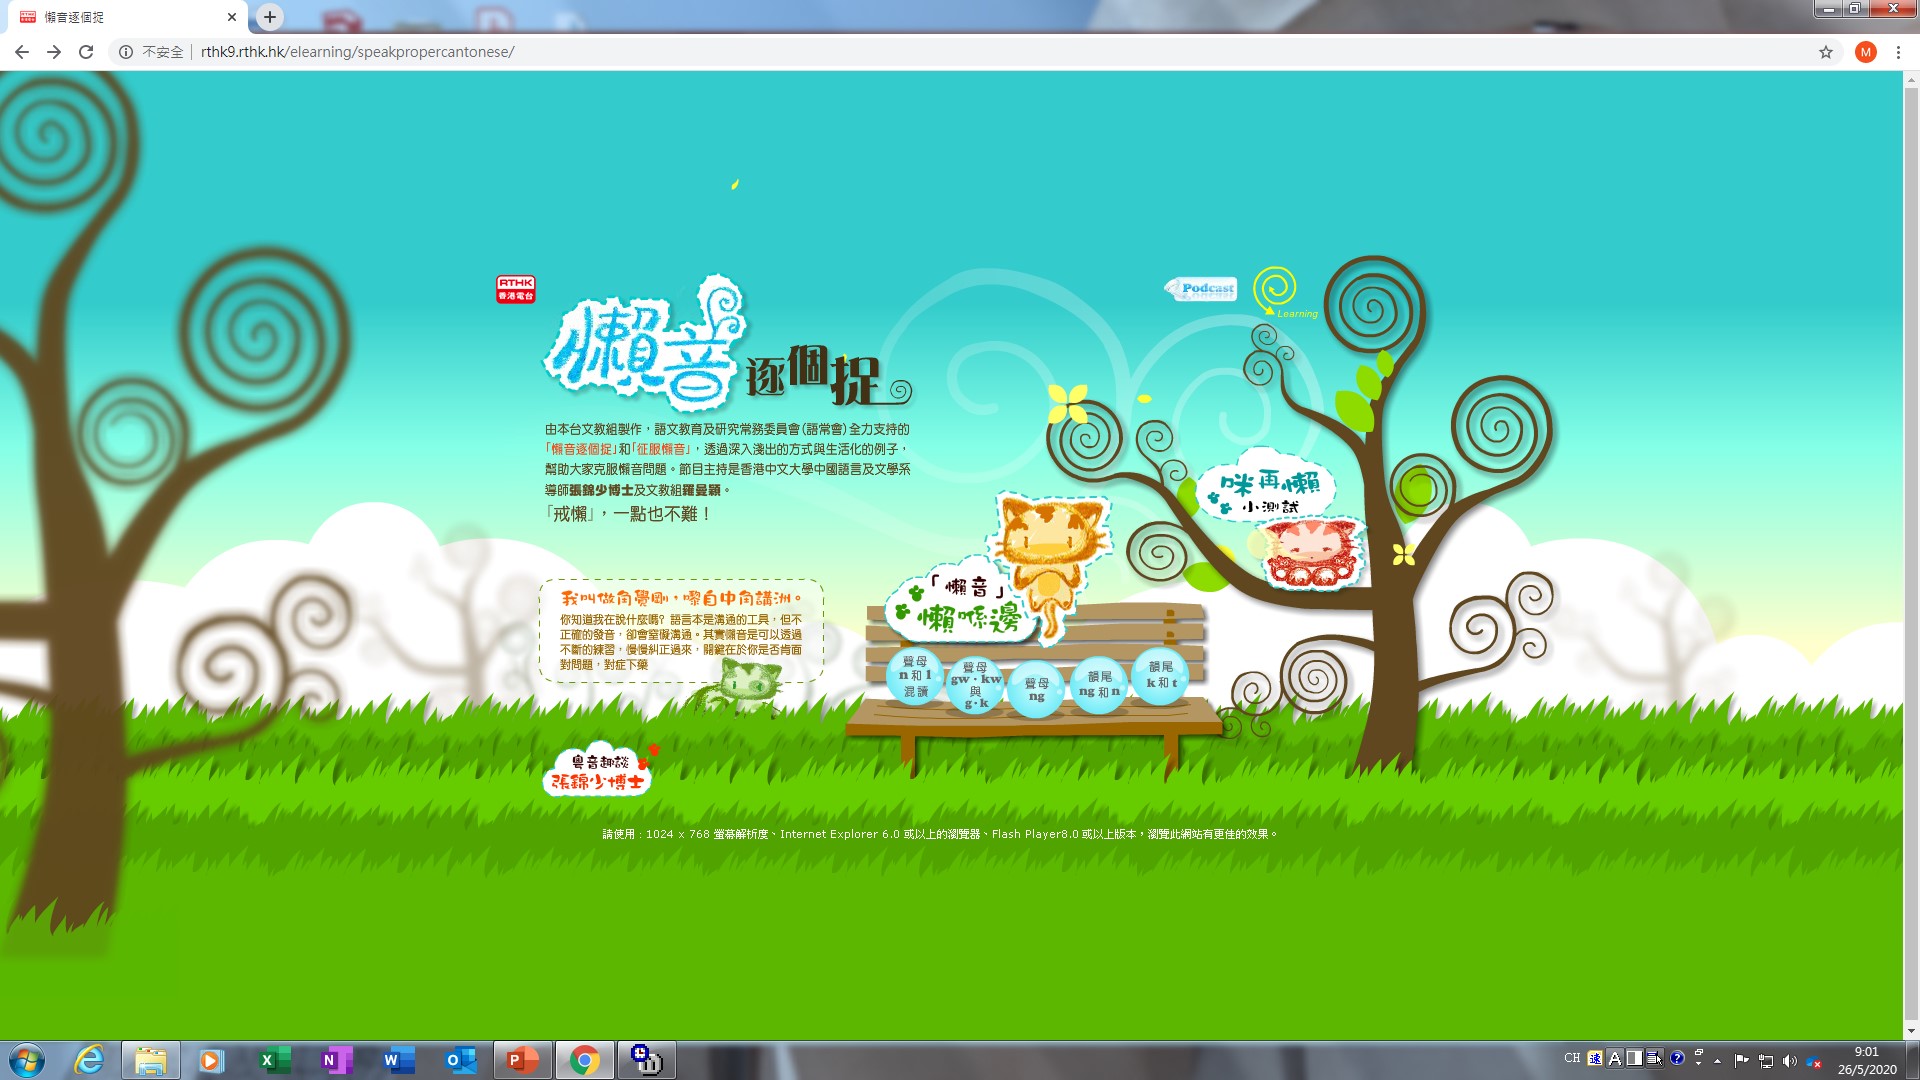This screenshot has height=1080, width=1920.
Task: Select the 韻尾 ng 和 n bubble
Action: [x=1099, y=685]
